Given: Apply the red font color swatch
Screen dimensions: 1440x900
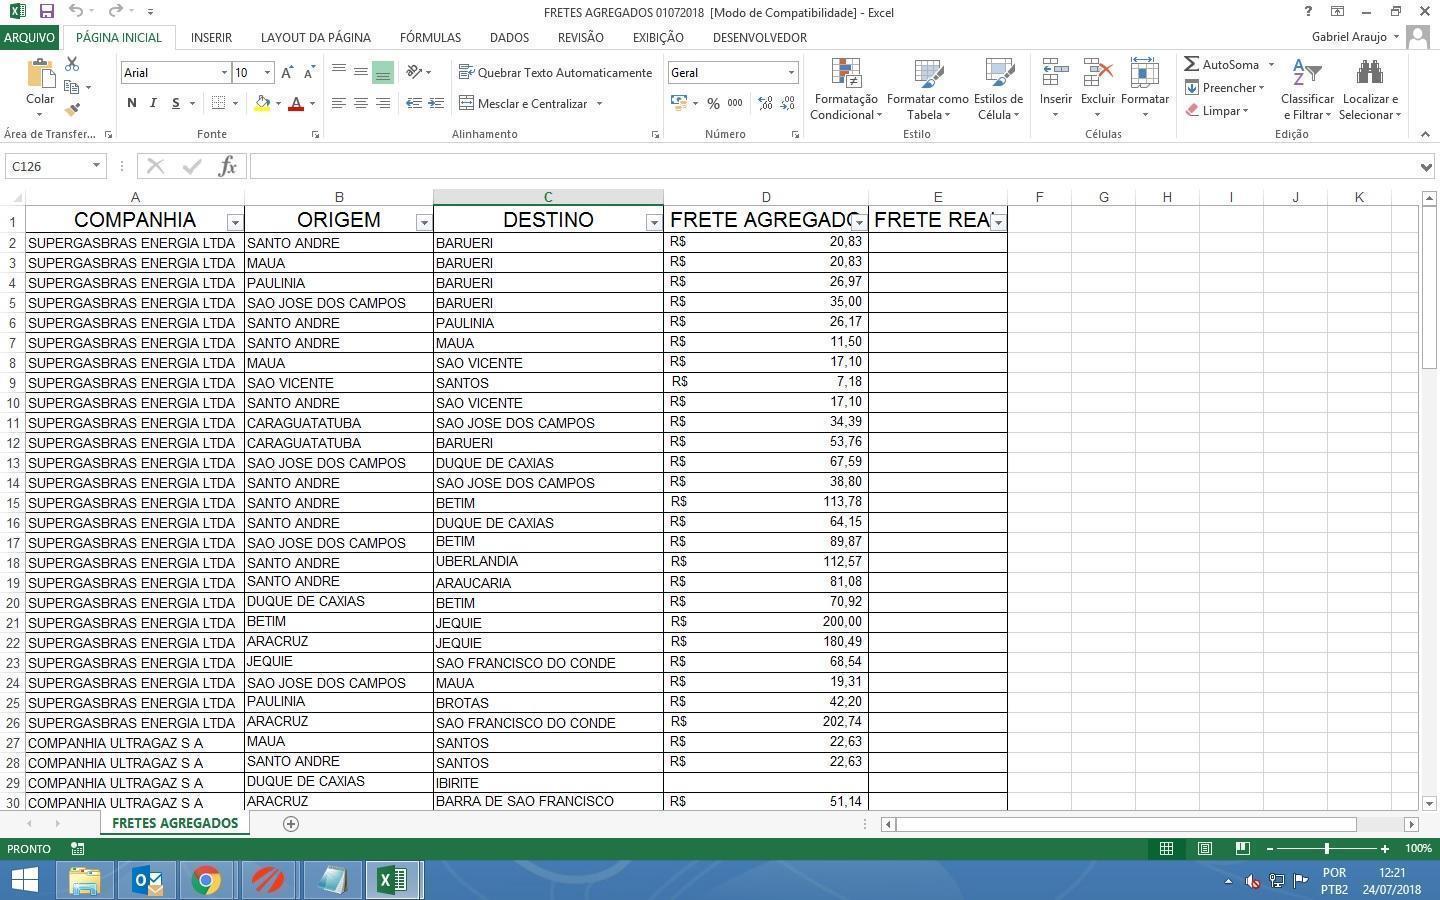Looking at the screenshot, I should (x=296, y=103).
